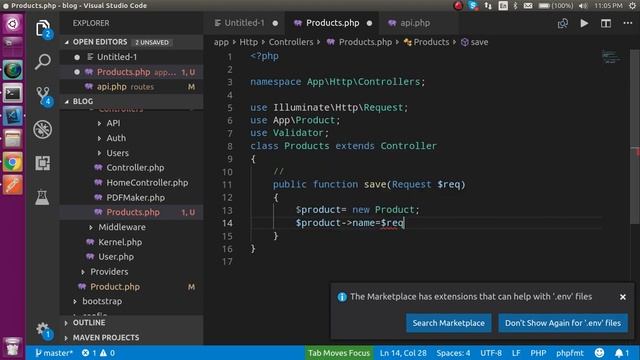
Task: Click phpfmt in status bar
Action: 570,353
